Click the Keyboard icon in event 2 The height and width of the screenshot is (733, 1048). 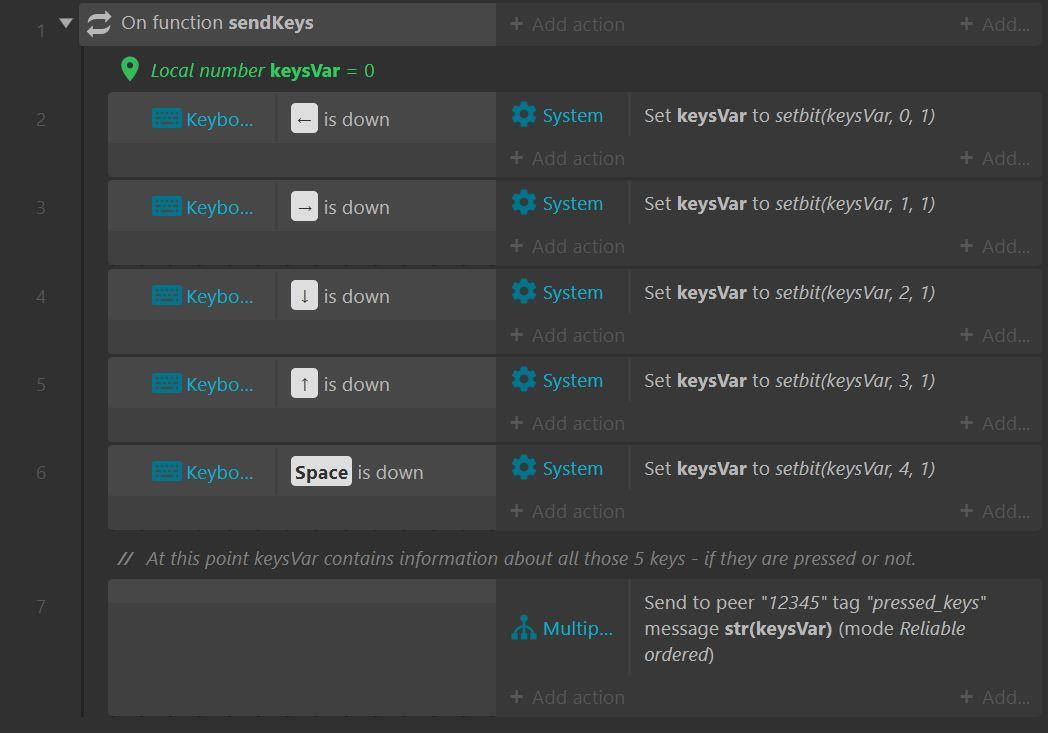coord(166,119)
